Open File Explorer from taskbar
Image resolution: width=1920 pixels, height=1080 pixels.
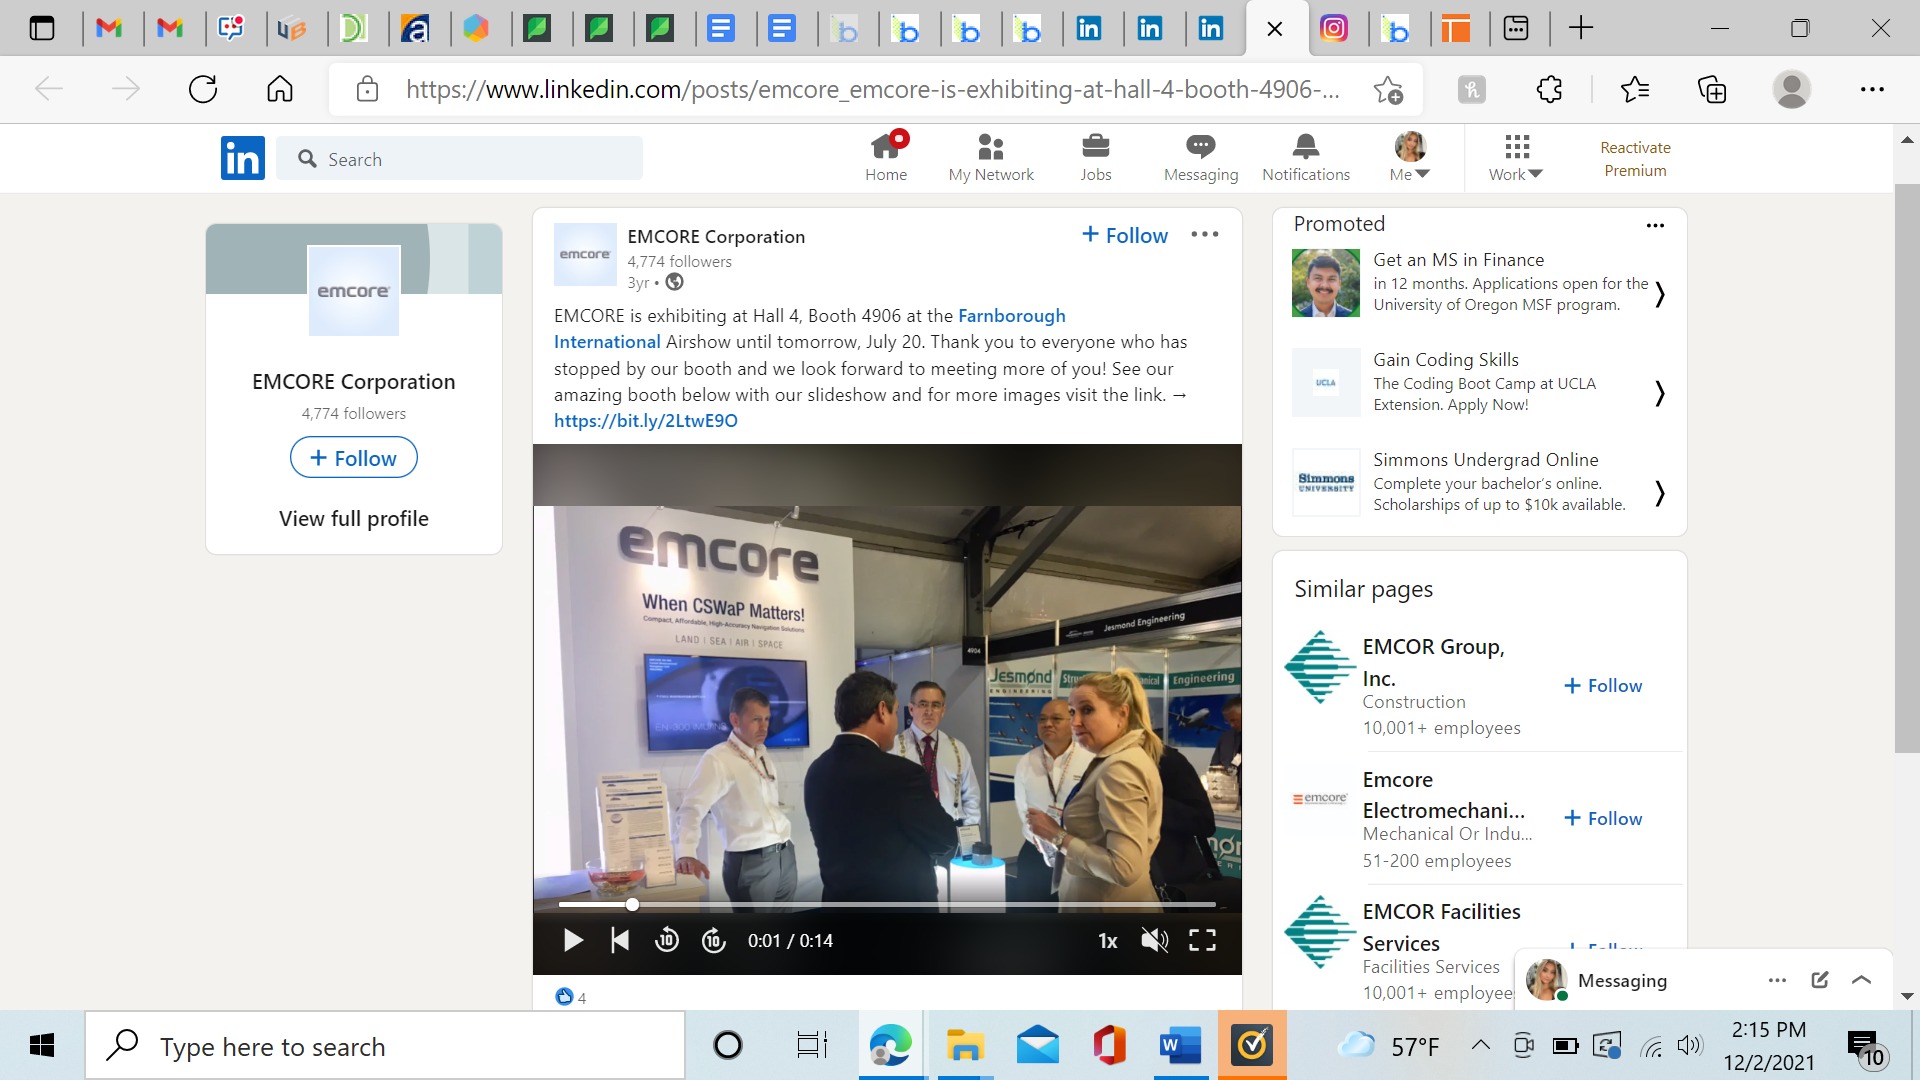(965, 1046)
